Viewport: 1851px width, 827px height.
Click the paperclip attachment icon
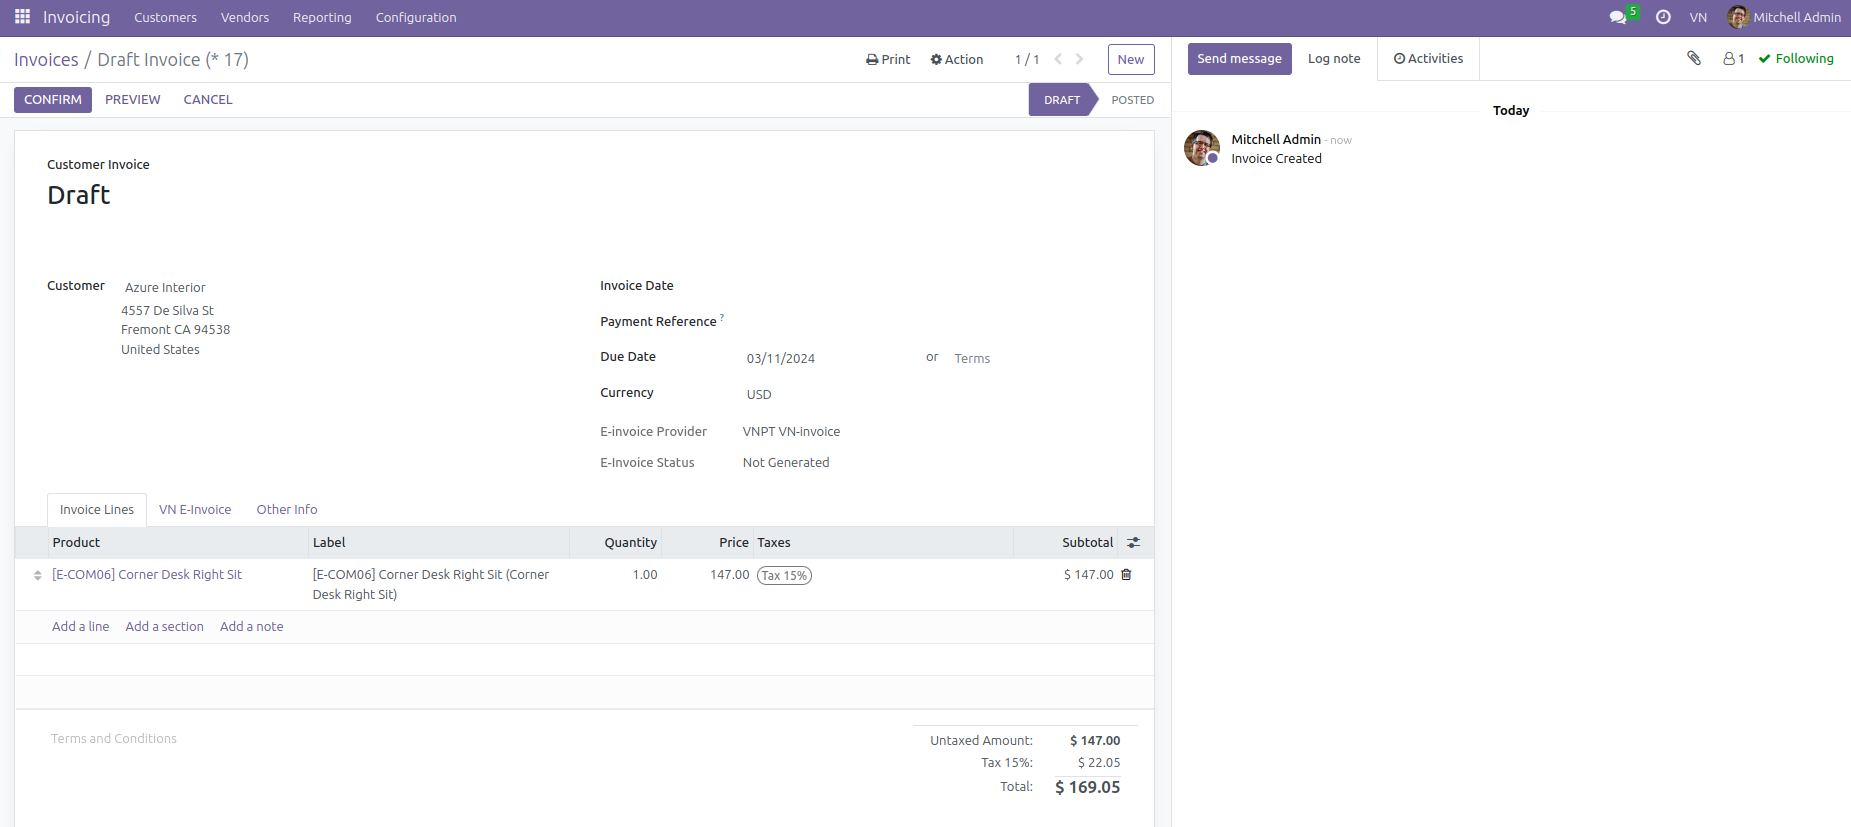[x=1694, y=58]
